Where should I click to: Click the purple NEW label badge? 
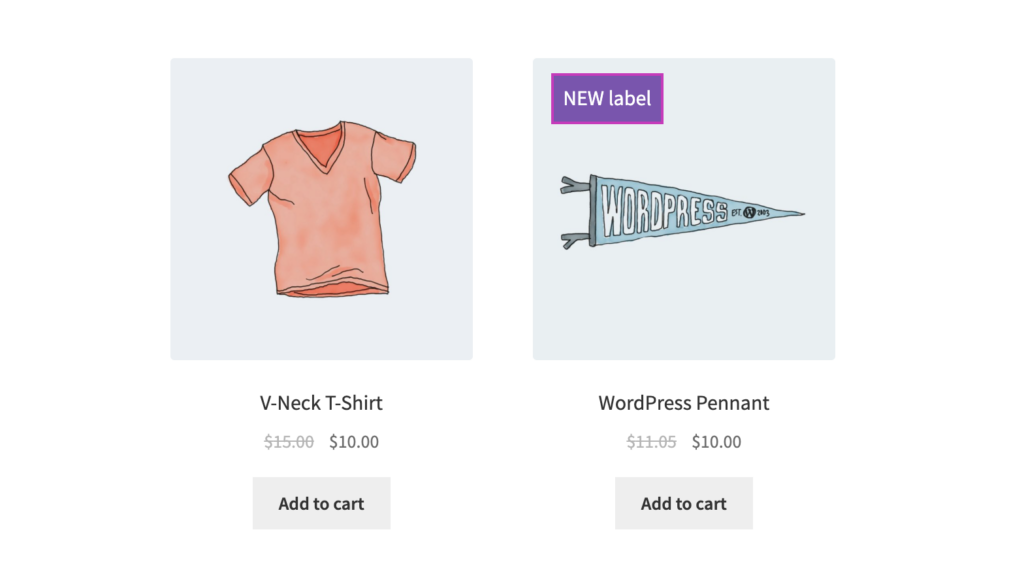(607, 99)
